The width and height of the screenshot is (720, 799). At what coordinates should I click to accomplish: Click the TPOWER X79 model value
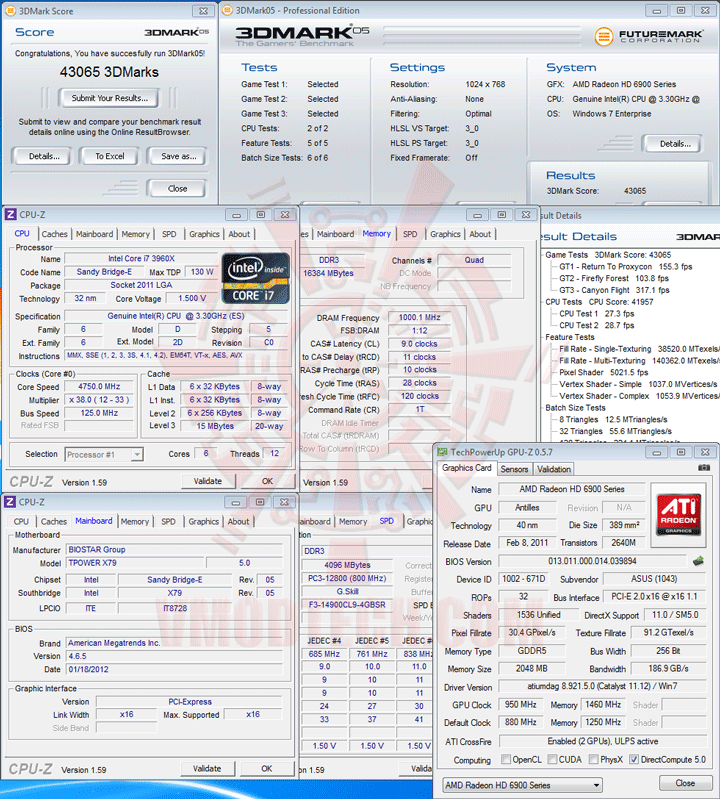coord(135,563)
